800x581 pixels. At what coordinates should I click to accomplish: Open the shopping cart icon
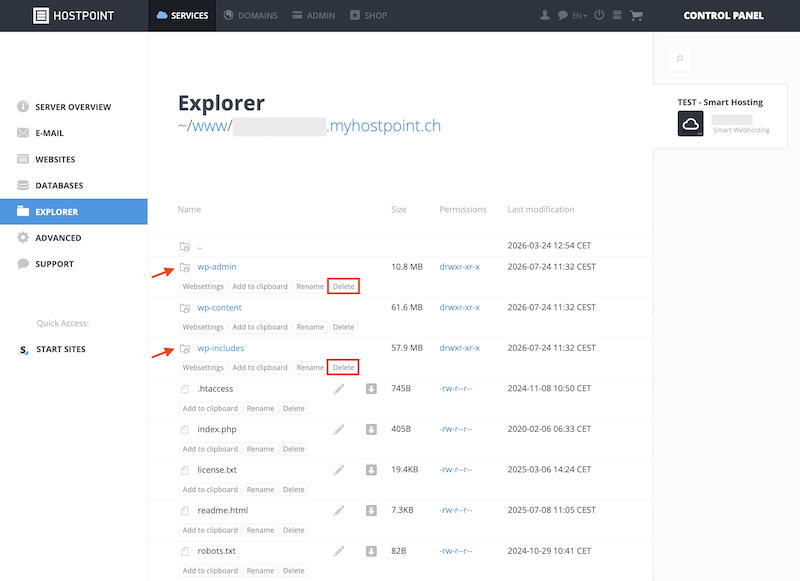636,16
